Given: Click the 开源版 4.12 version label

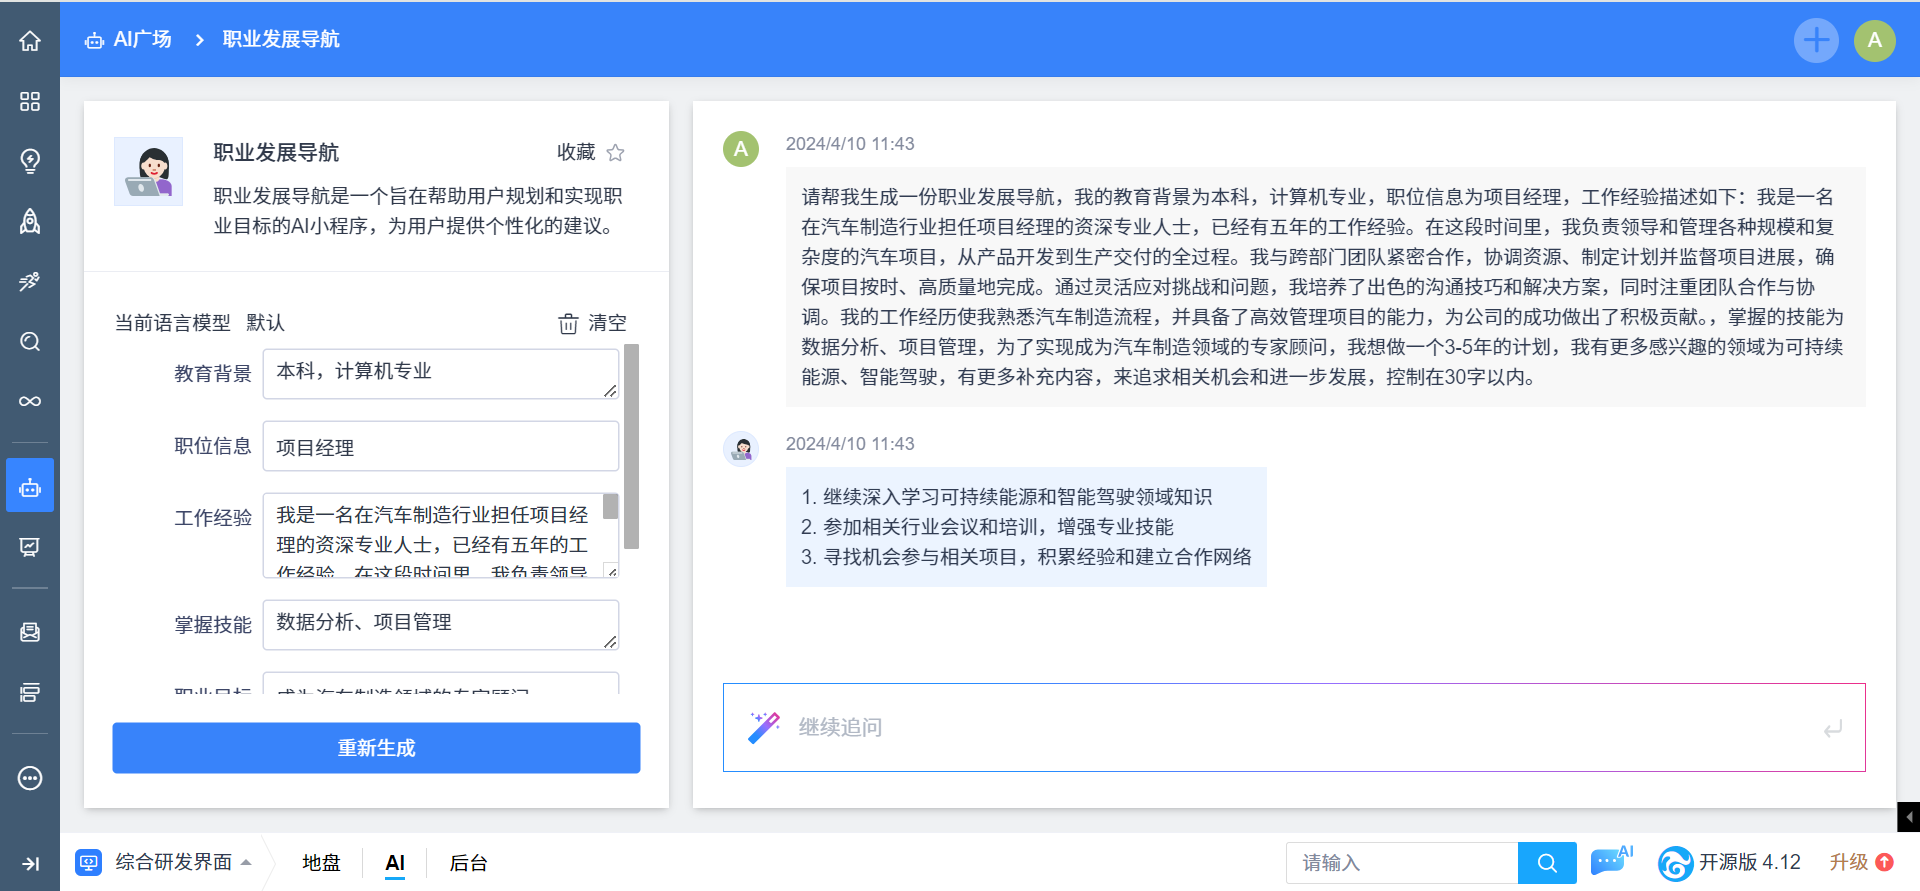Looking at the screenshot, I should tap(1749, 862).
